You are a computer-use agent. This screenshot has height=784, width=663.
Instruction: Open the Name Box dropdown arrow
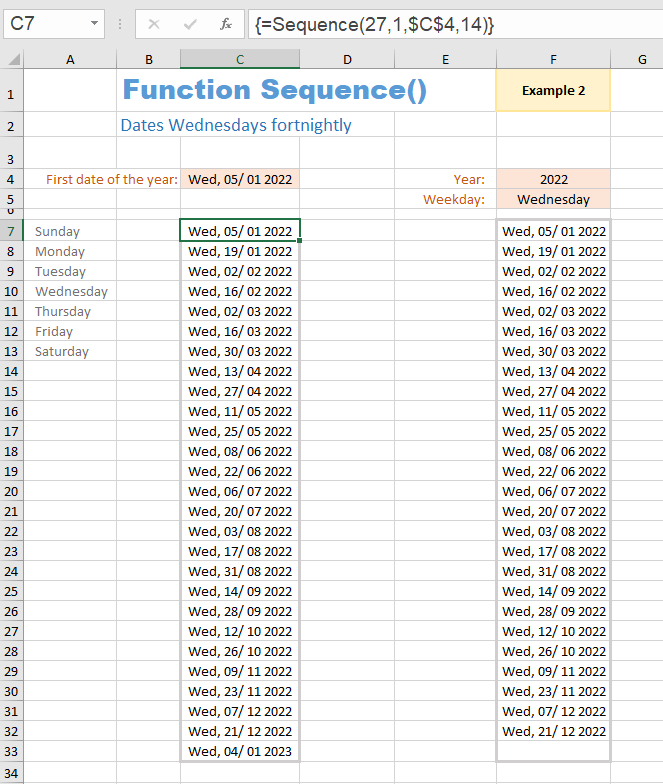tap(94, 23)
